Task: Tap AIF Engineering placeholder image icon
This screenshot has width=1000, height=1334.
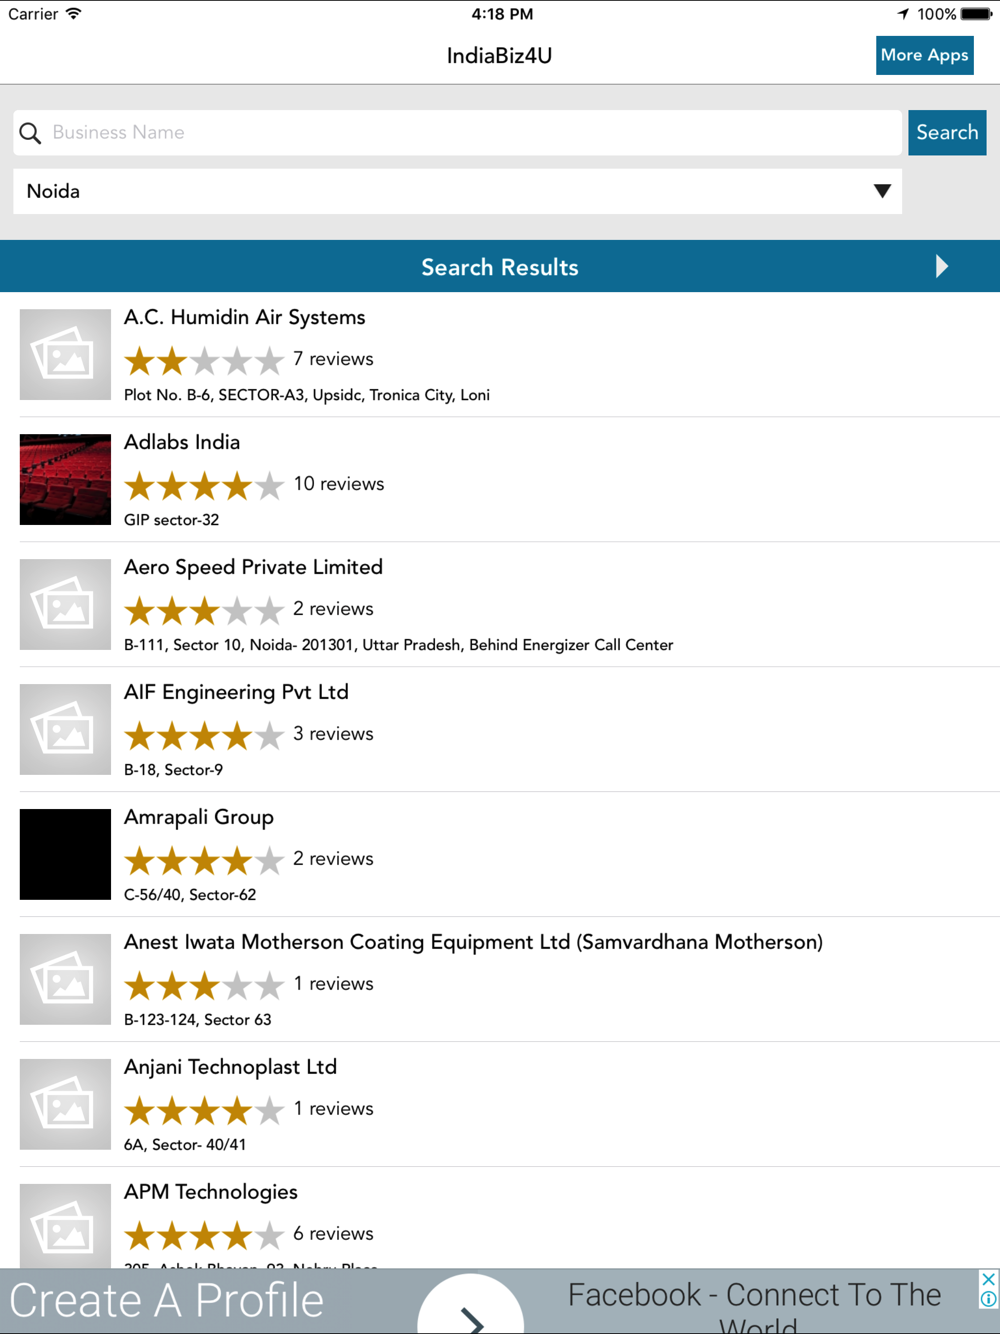Action: (x=65, y=730)
